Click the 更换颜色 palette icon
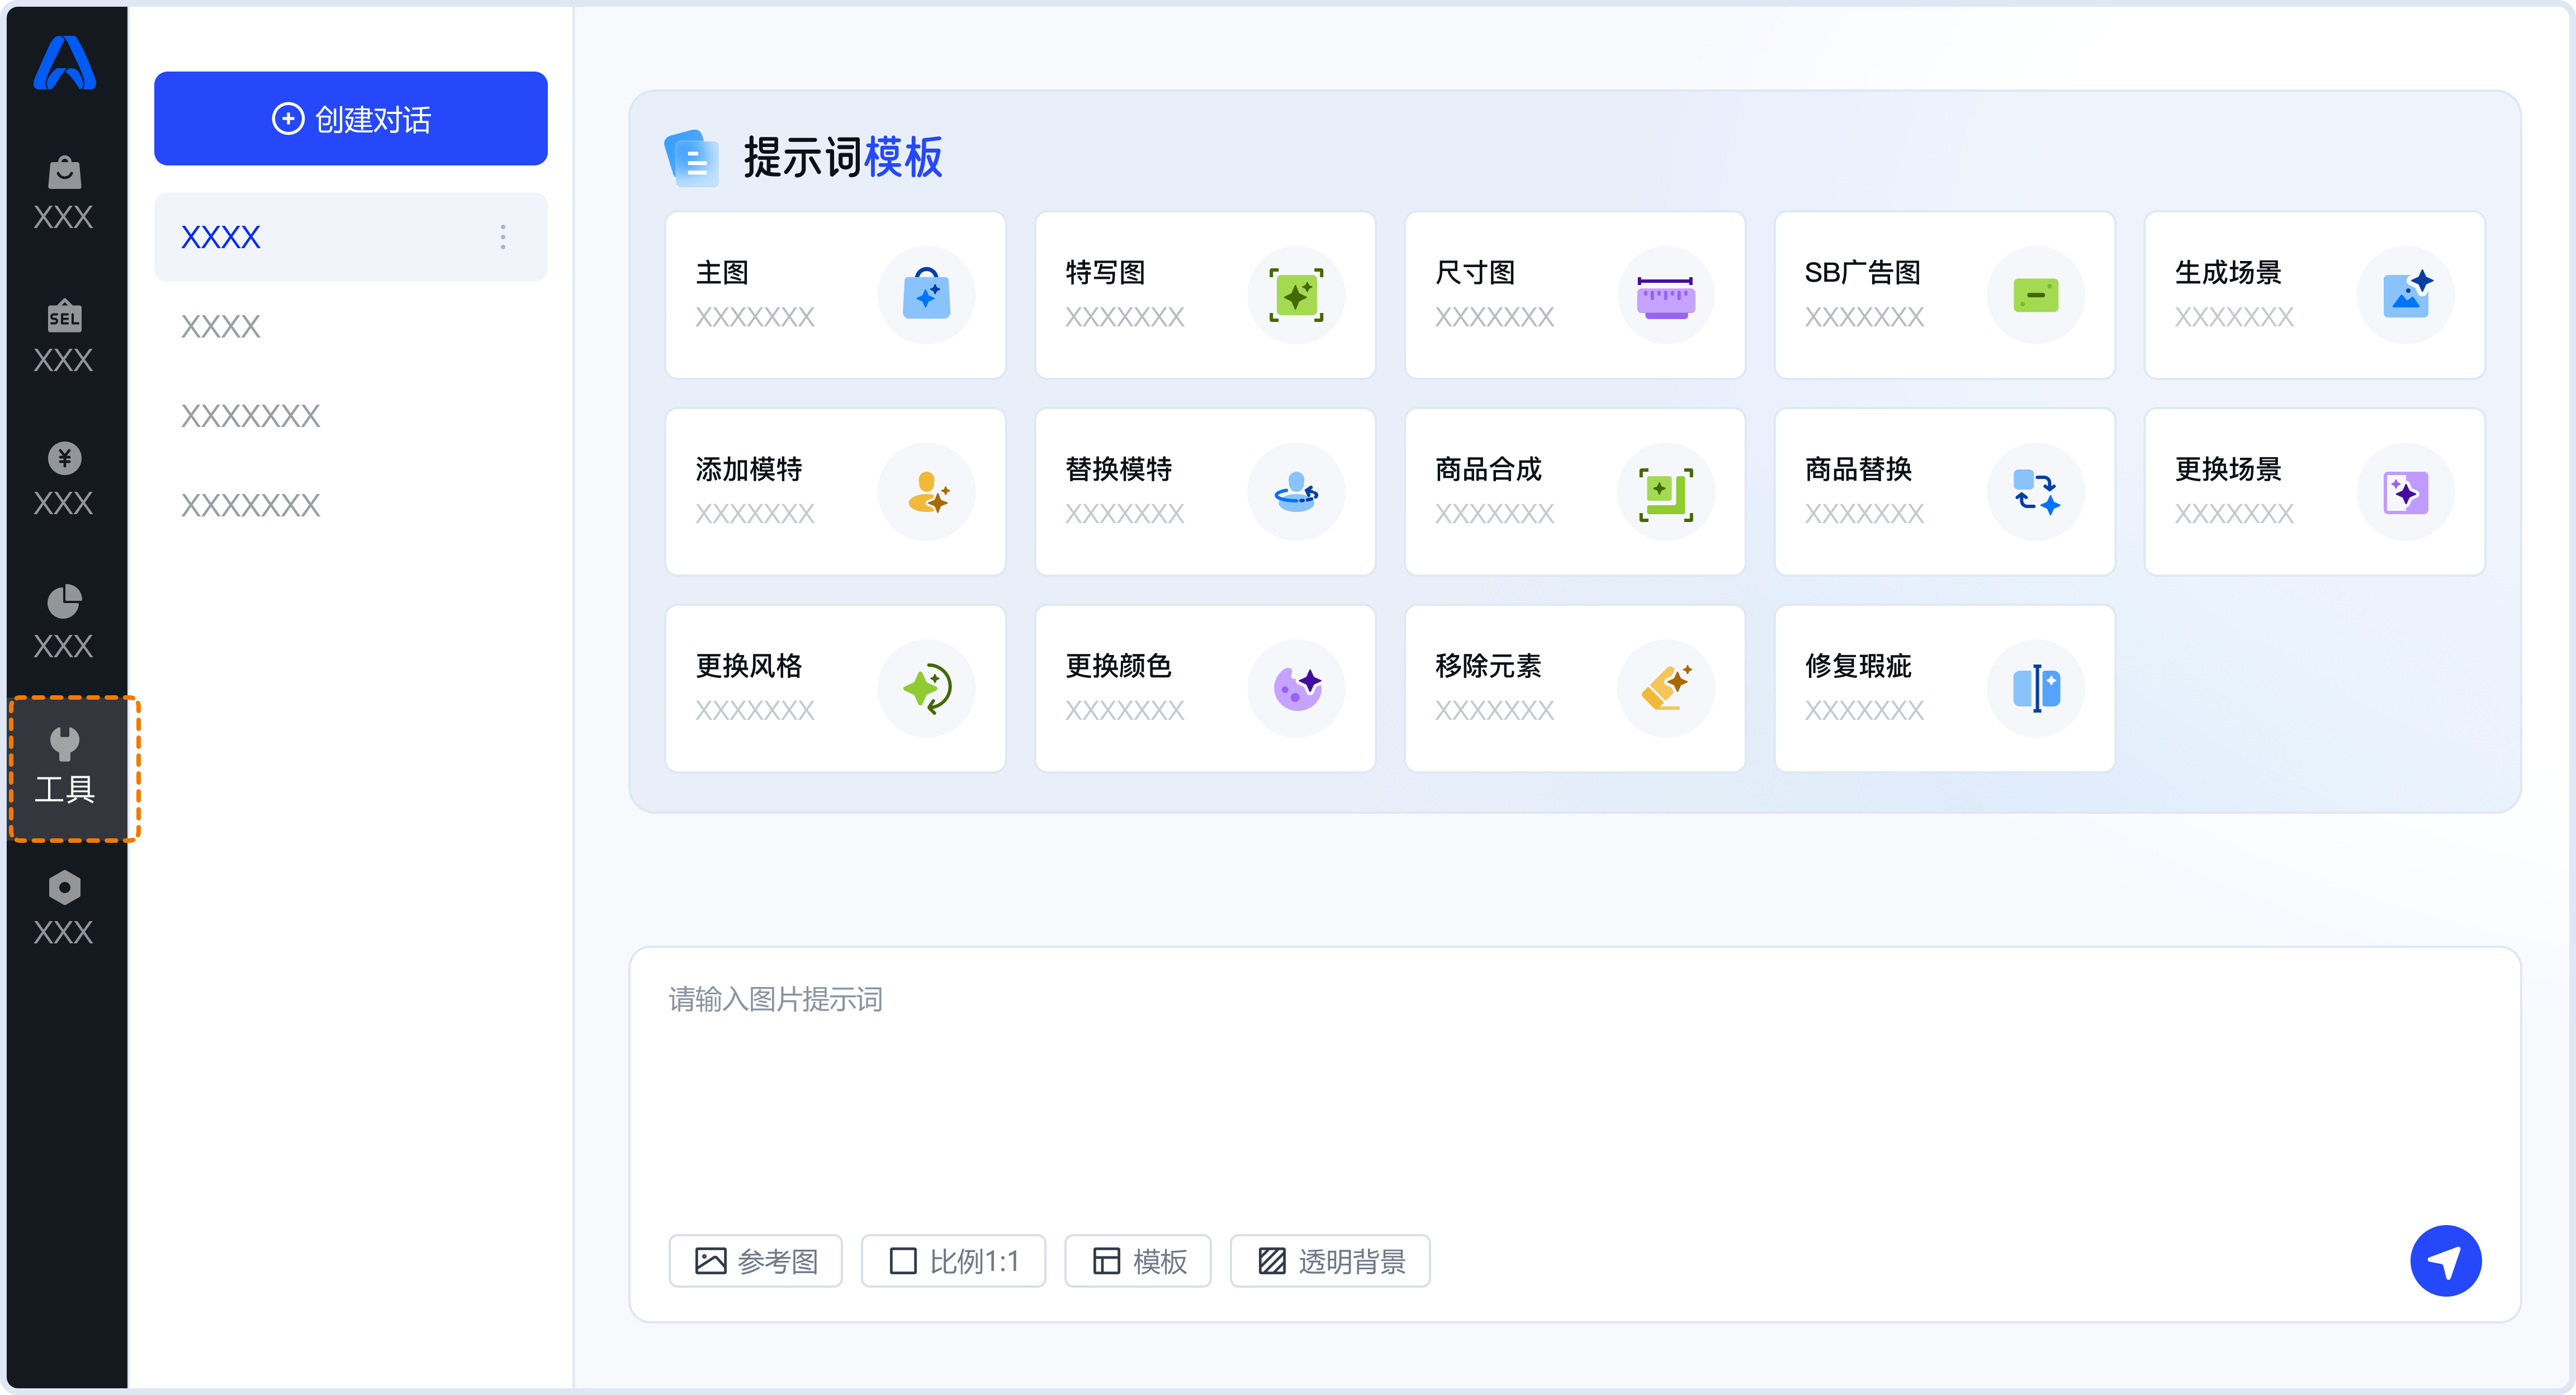 click(1296, 688)
